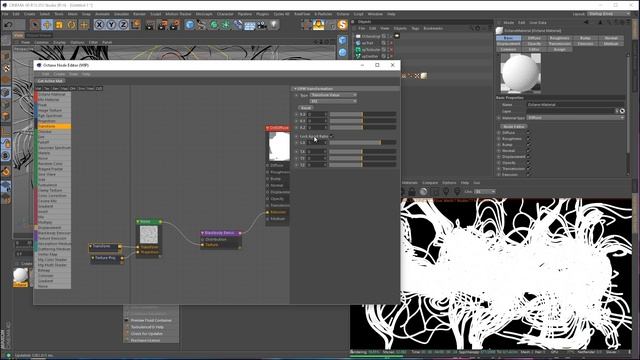Activate the Scale tool icon

point(59,25)
